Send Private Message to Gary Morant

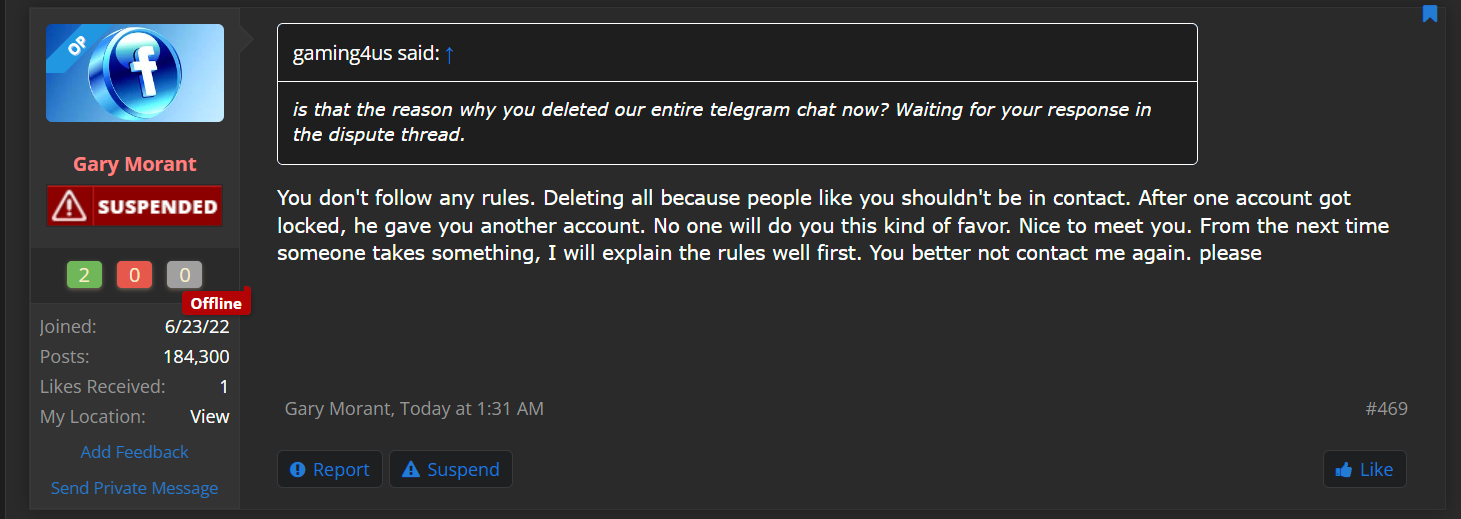pyautogui.click(x=135, y=488)
